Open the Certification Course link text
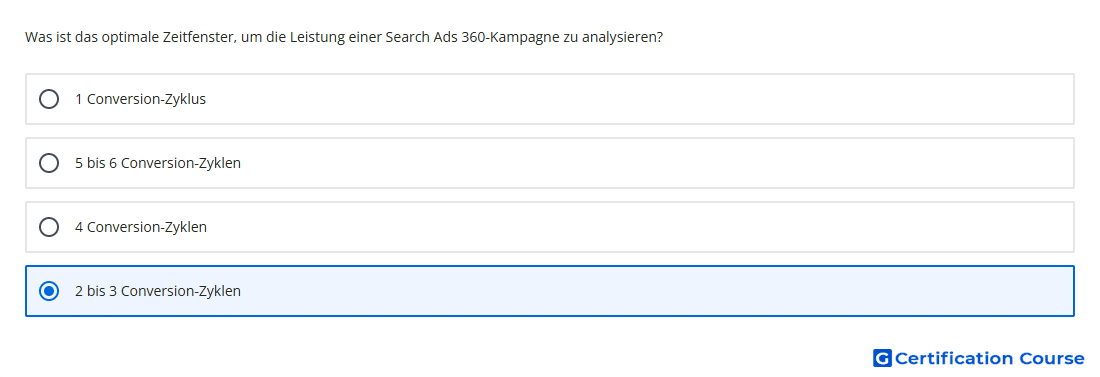This screenshot has height=377, width=1100. (989, 359)
